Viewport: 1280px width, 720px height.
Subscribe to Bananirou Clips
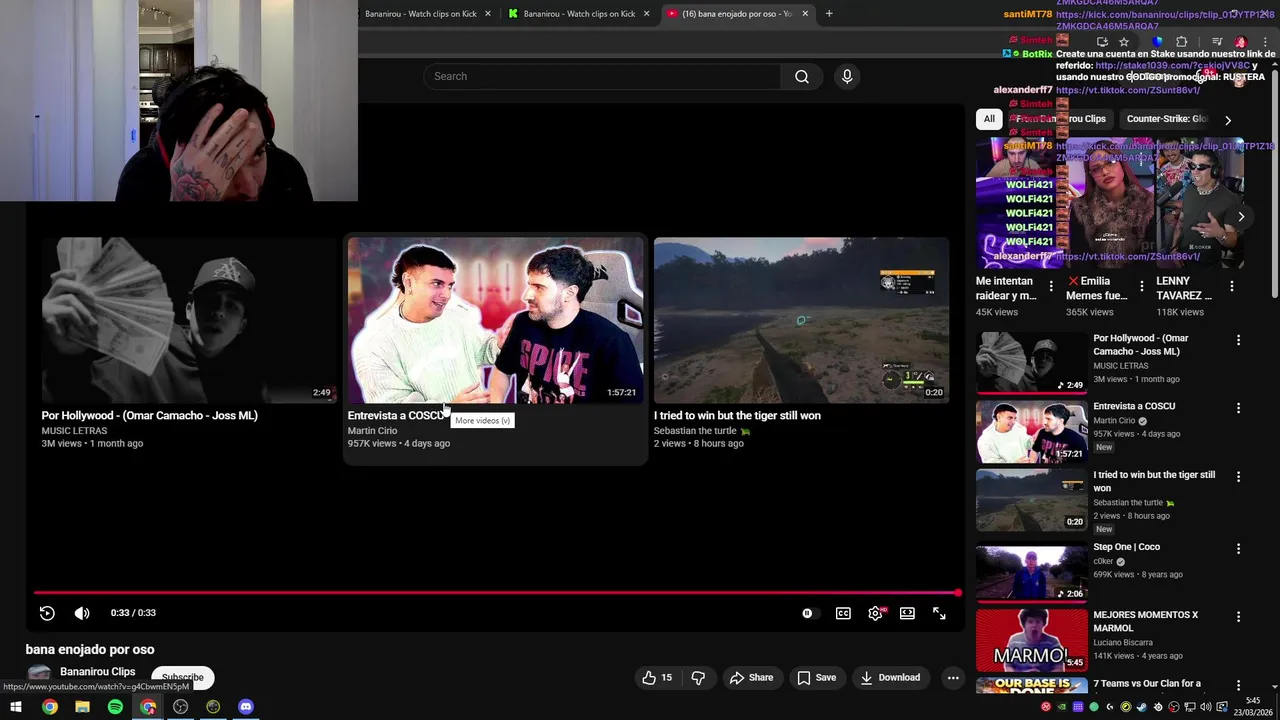pyautogui.click(x=182, y=677)
